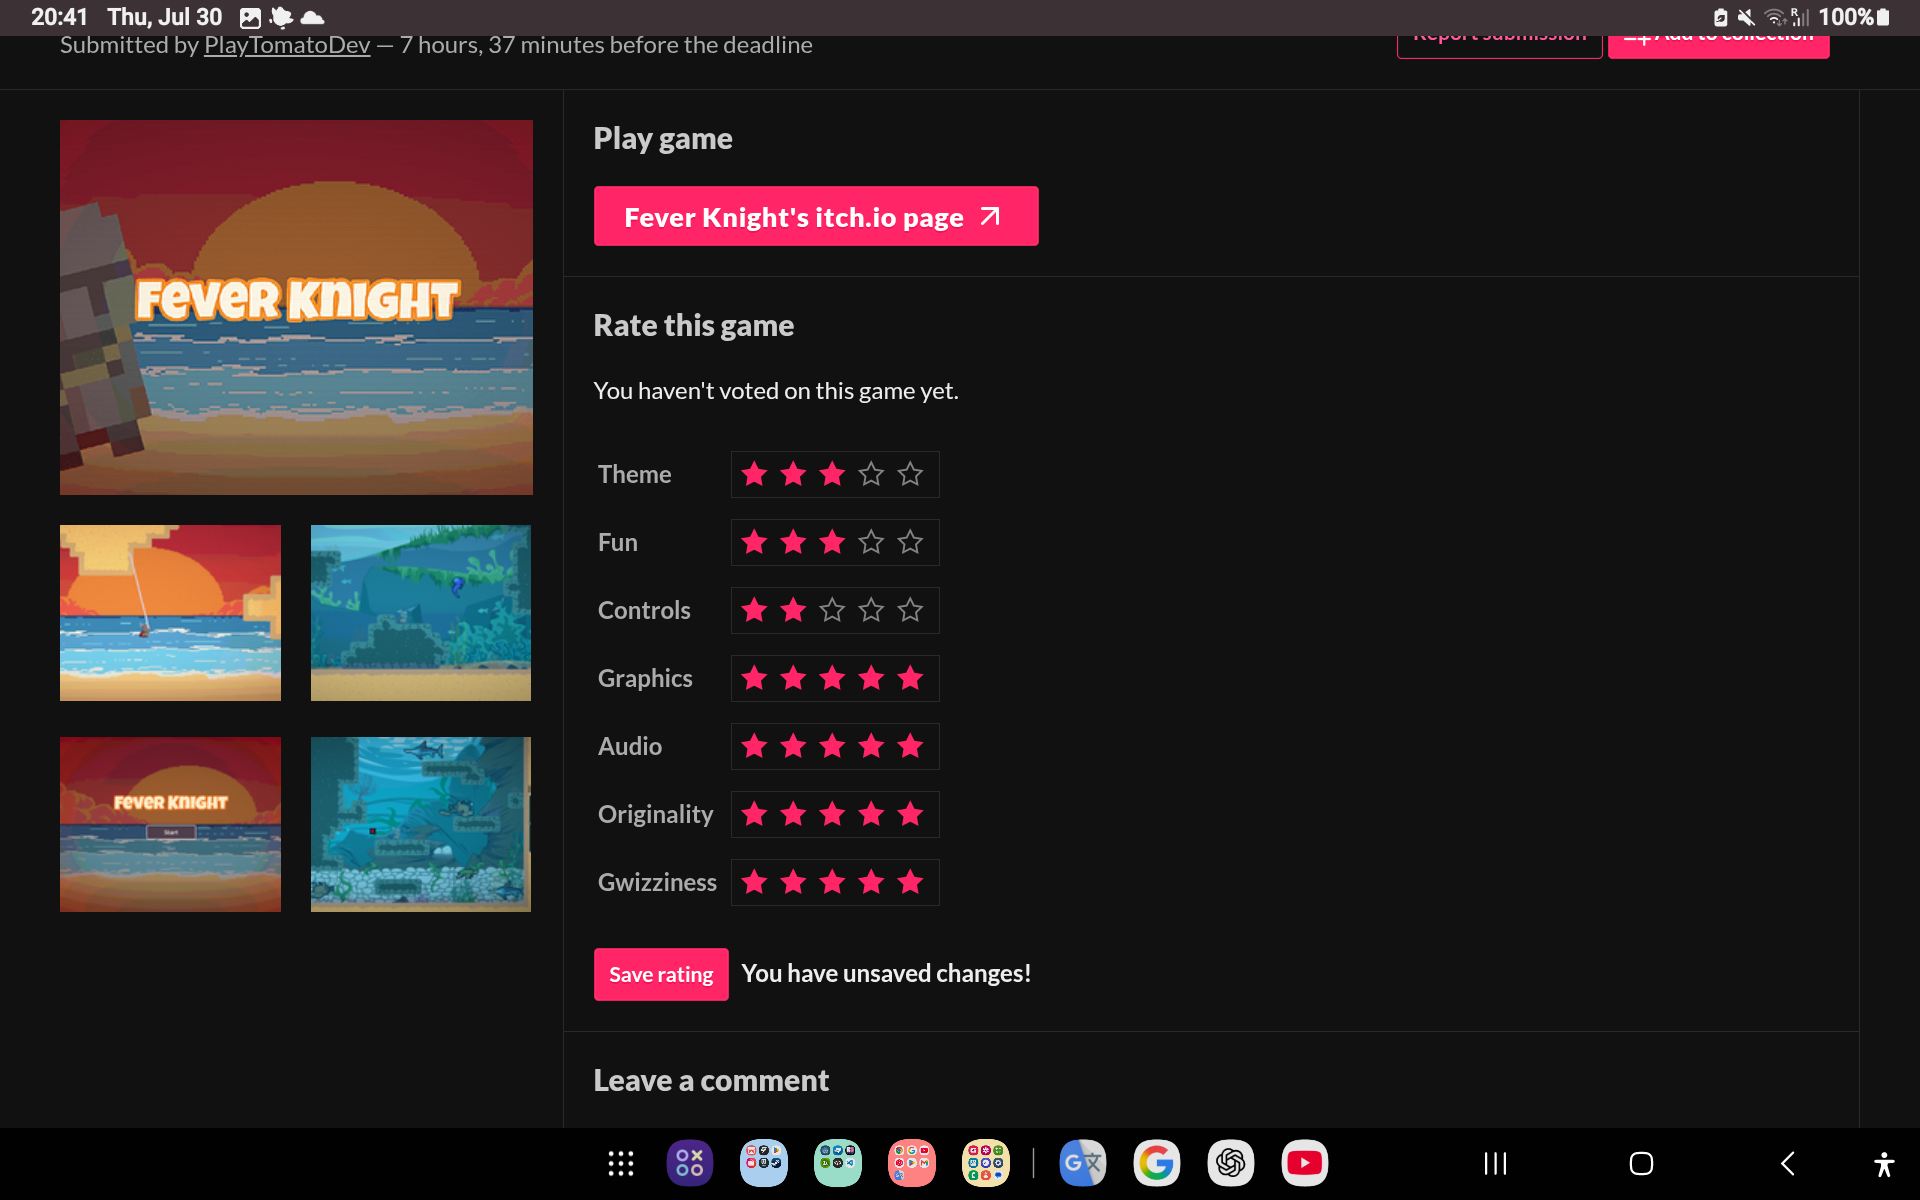Set Theme rating to one star
The width and height of the screenshot is (1920, 1200).
click(x=755, y=474)
